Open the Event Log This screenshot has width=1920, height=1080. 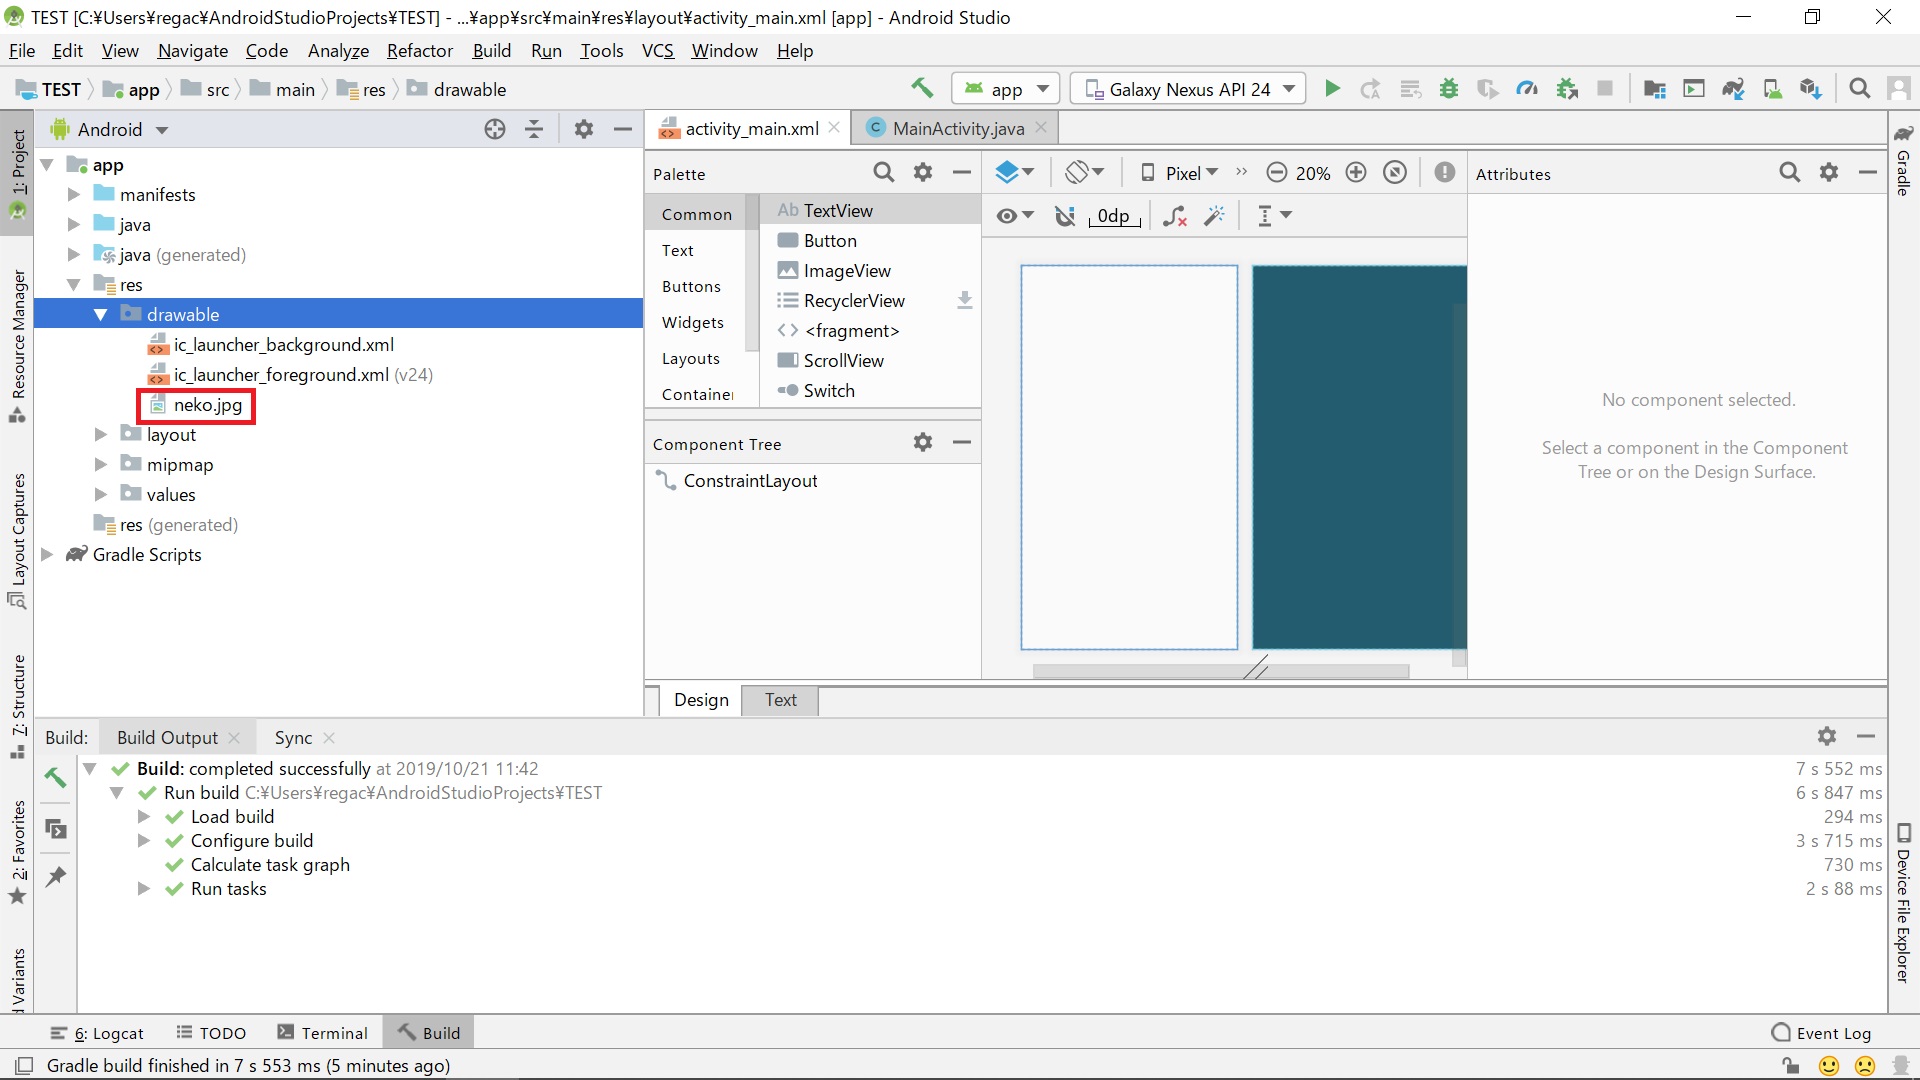tap(1821, 1033)
